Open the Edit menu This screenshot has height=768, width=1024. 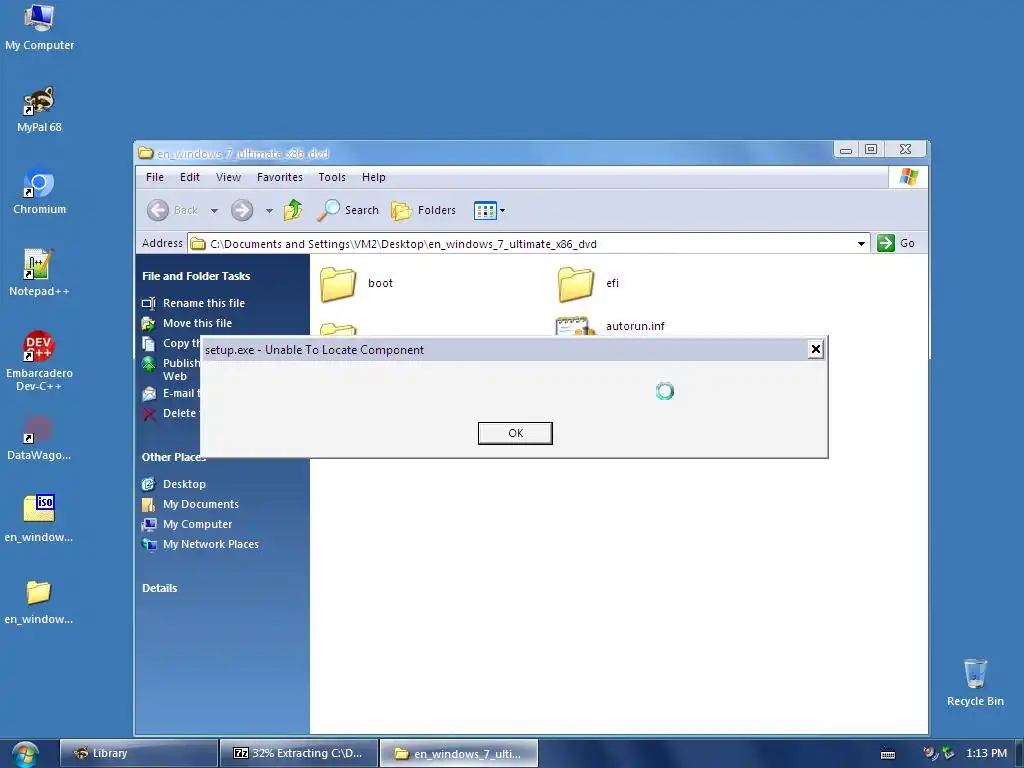[190, 177]
